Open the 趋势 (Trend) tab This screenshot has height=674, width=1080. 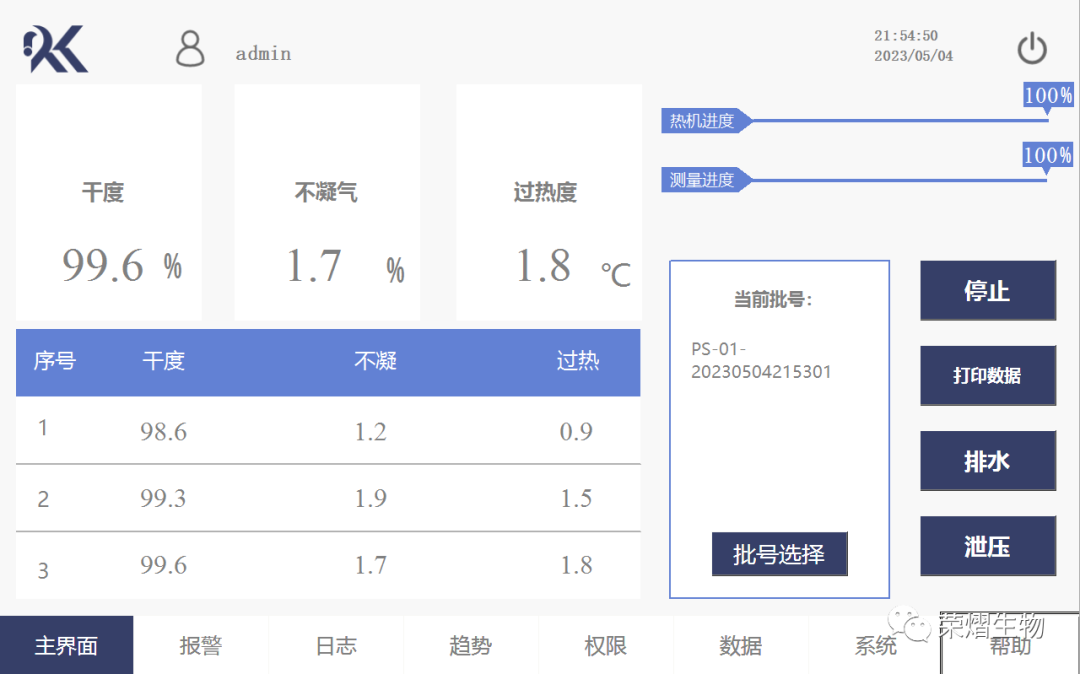coord(471,645)
